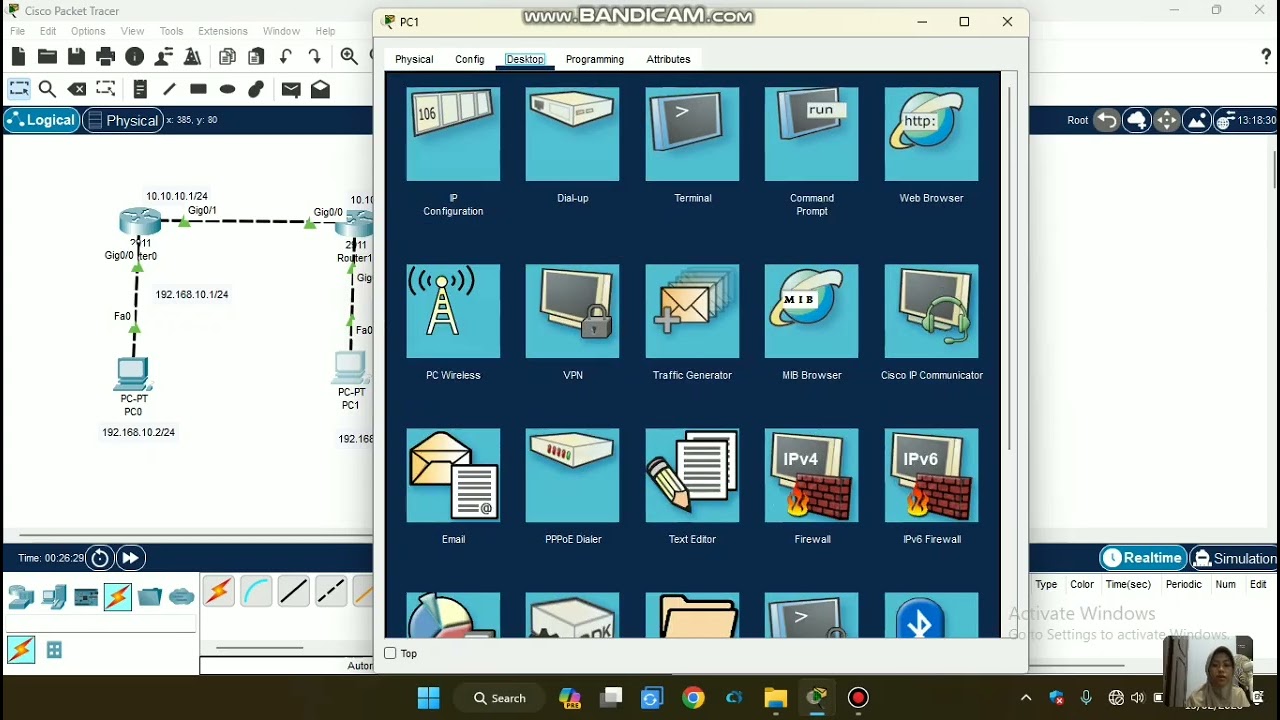Click the New Cluster cloud button
The height and width of the screenshot is (720, 1280).
click(x=1137, y=120)
